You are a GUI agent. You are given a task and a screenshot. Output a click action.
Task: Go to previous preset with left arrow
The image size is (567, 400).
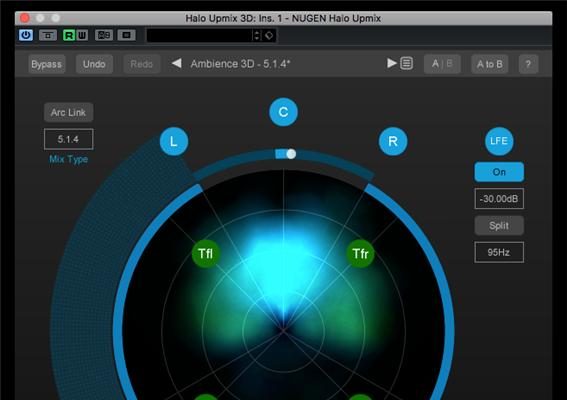tap(176, 63)
